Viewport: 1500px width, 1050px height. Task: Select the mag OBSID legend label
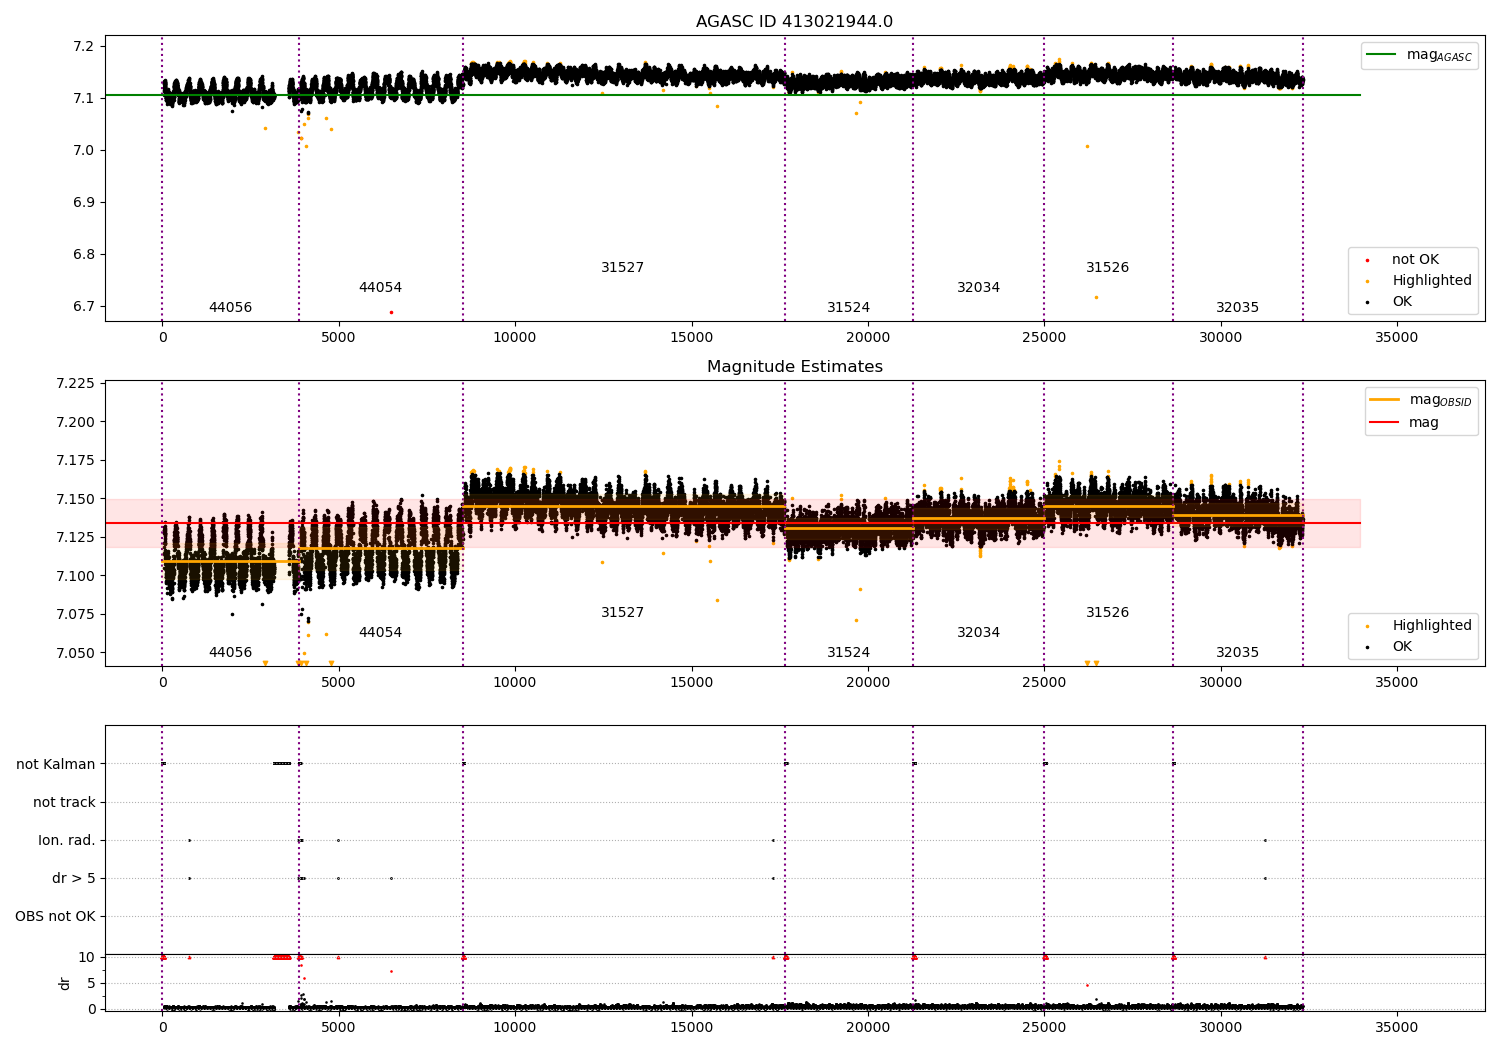(1440, 400)
